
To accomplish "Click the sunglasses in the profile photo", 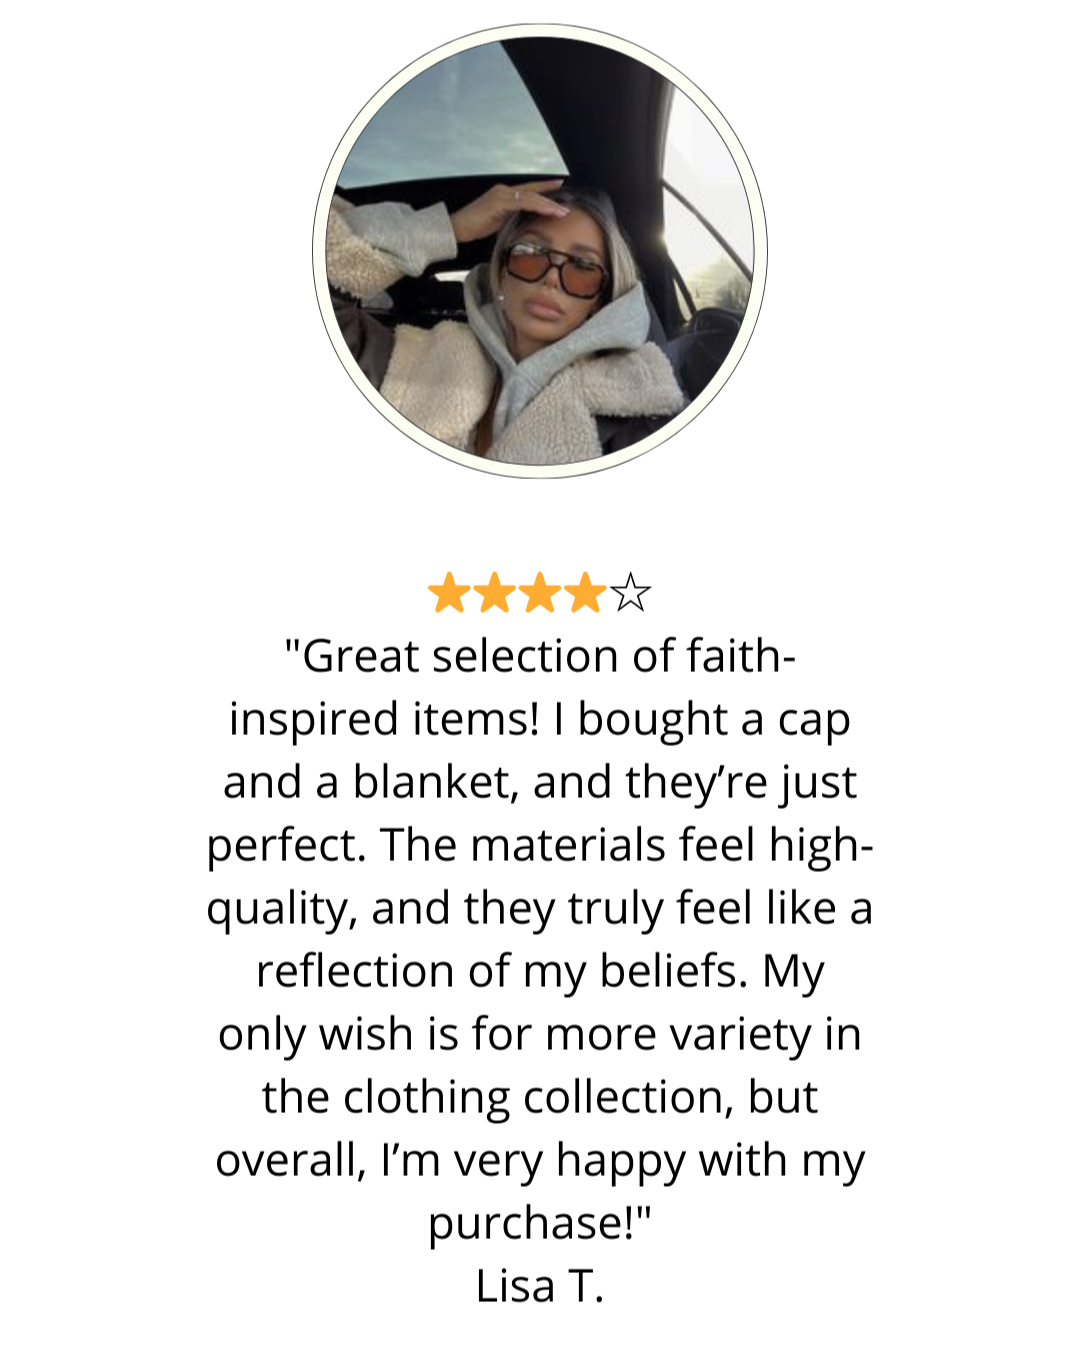I will pos(555,269).
